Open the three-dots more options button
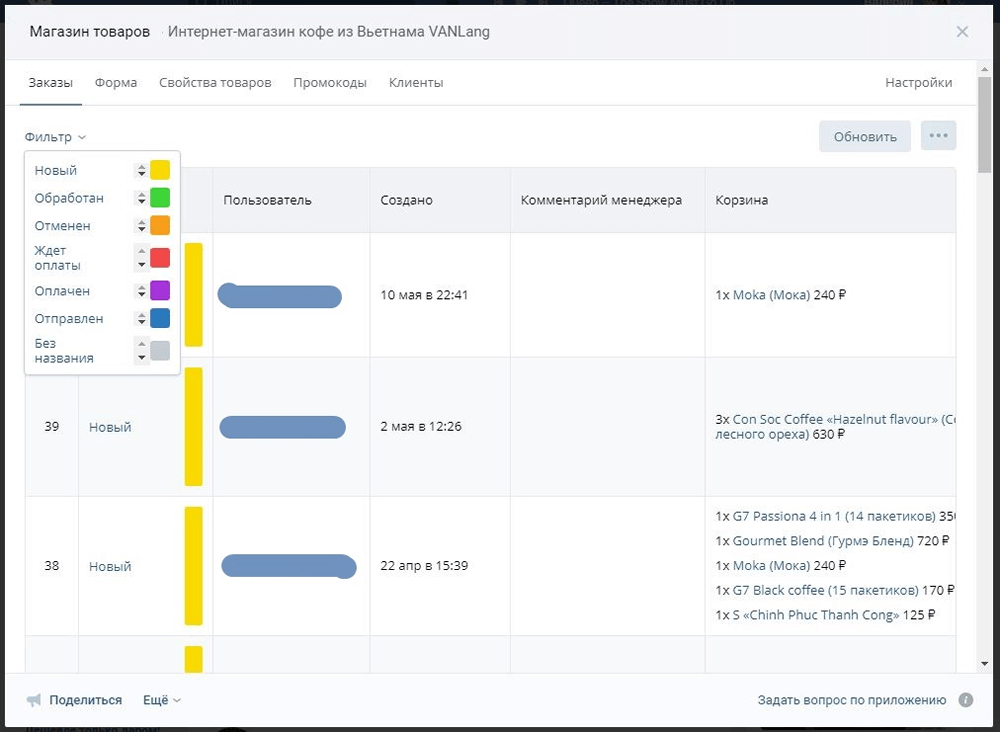The width and height of the screenshot is (1000, 732). pos(938,136)
